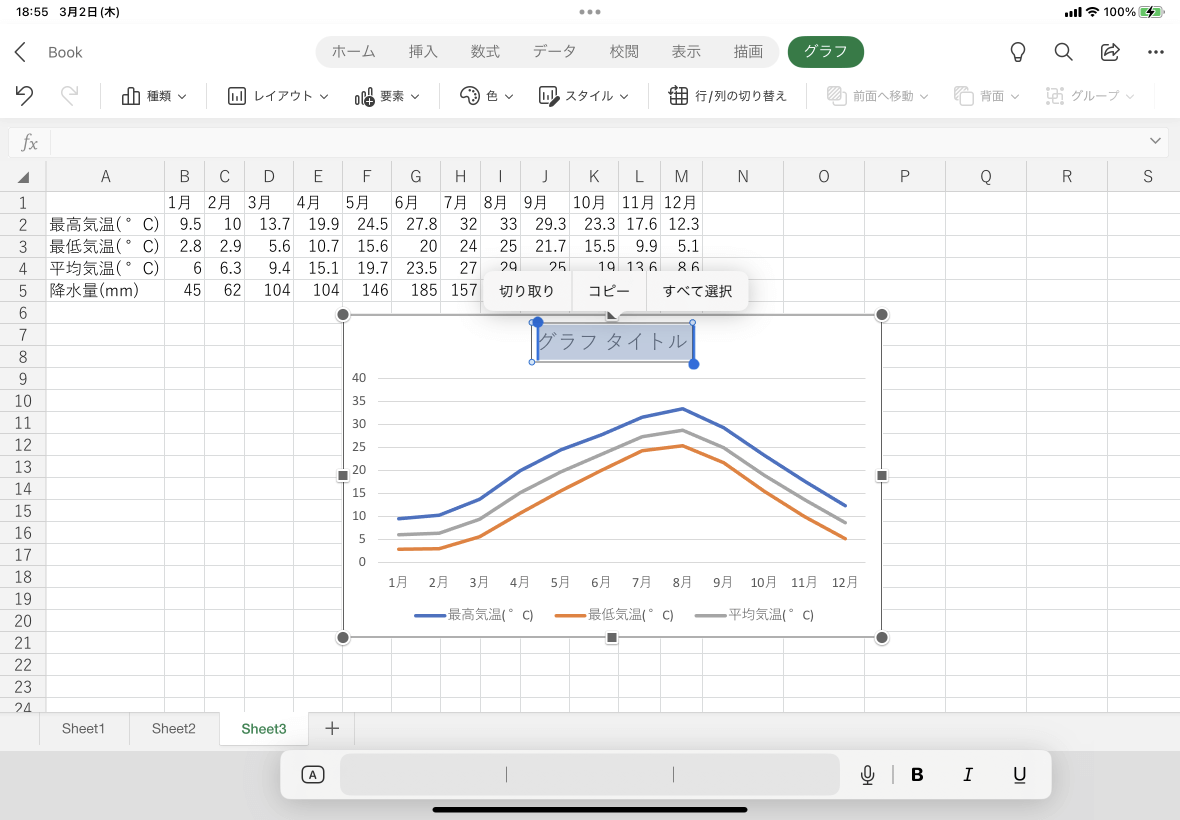
Task: Expand the formula bar chevron
Action: coord(1155,141)
